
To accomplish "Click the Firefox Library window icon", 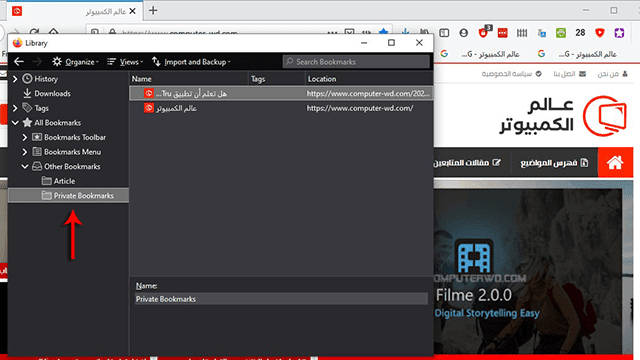I will 17,43.
